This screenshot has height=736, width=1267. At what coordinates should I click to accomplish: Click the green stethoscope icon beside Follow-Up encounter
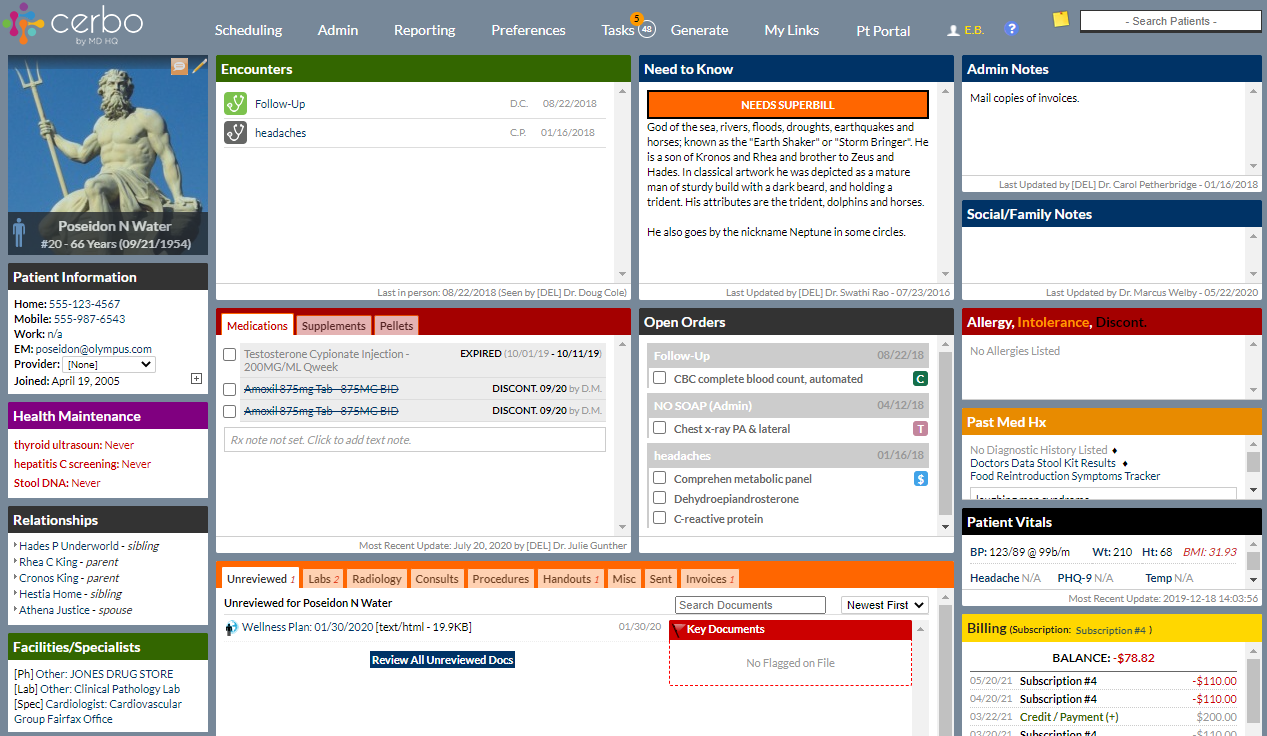tap(235, 102)
